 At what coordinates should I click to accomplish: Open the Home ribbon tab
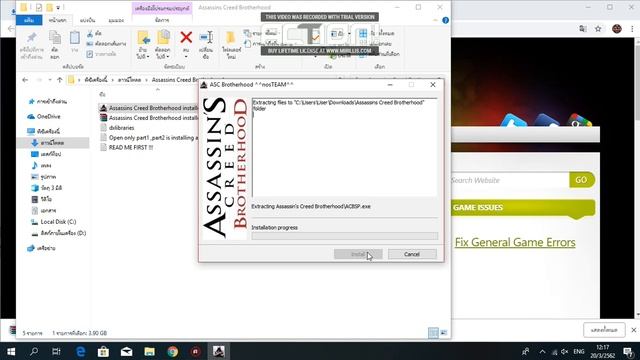click(58, 20)
